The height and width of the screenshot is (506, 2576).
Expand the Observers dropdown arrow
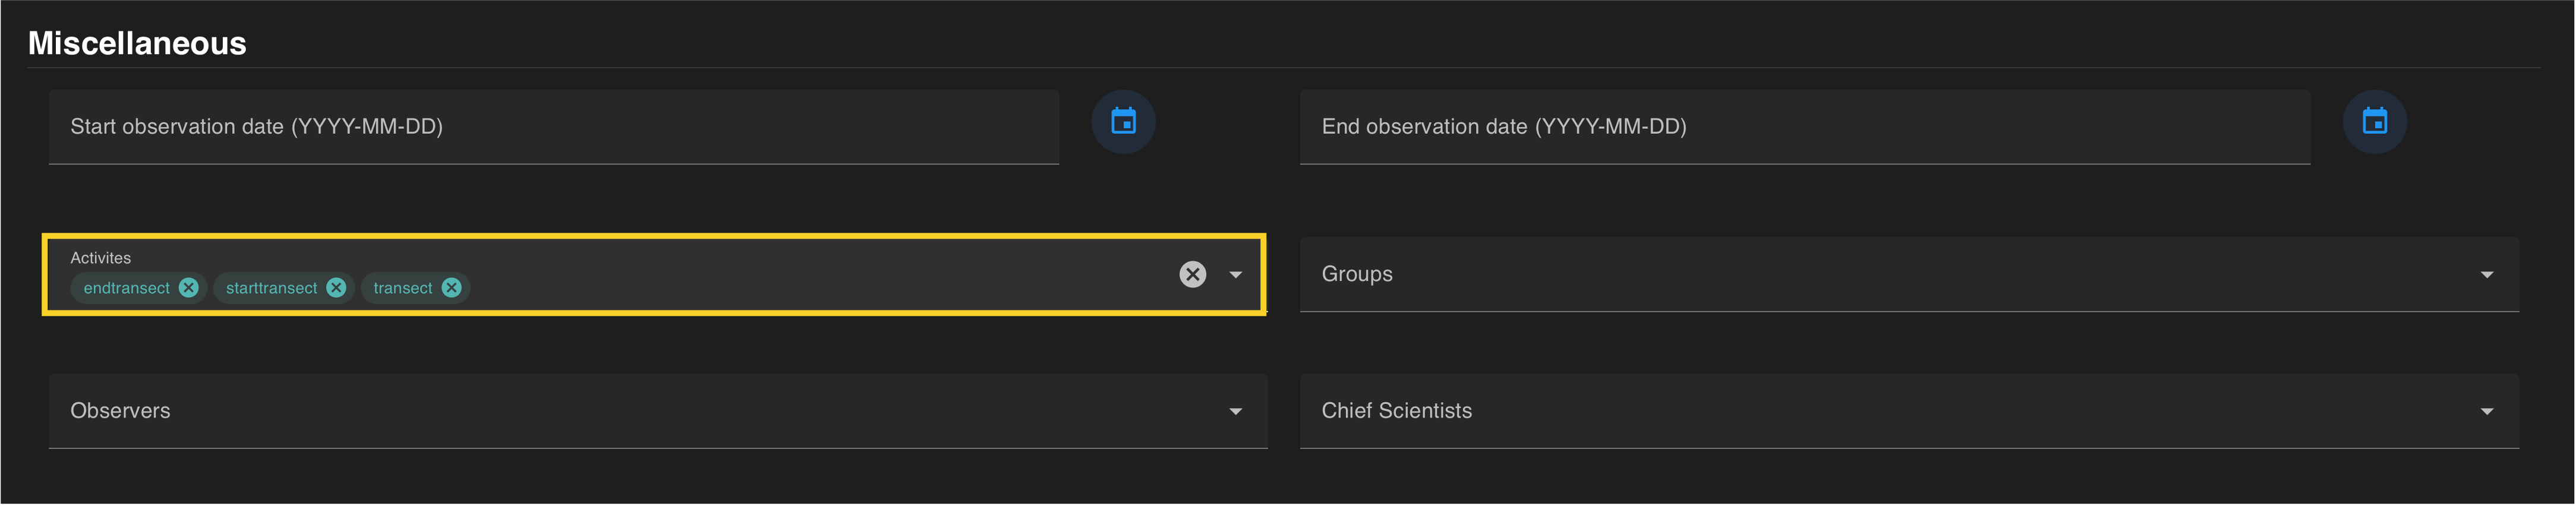[x=1236, y=411]
